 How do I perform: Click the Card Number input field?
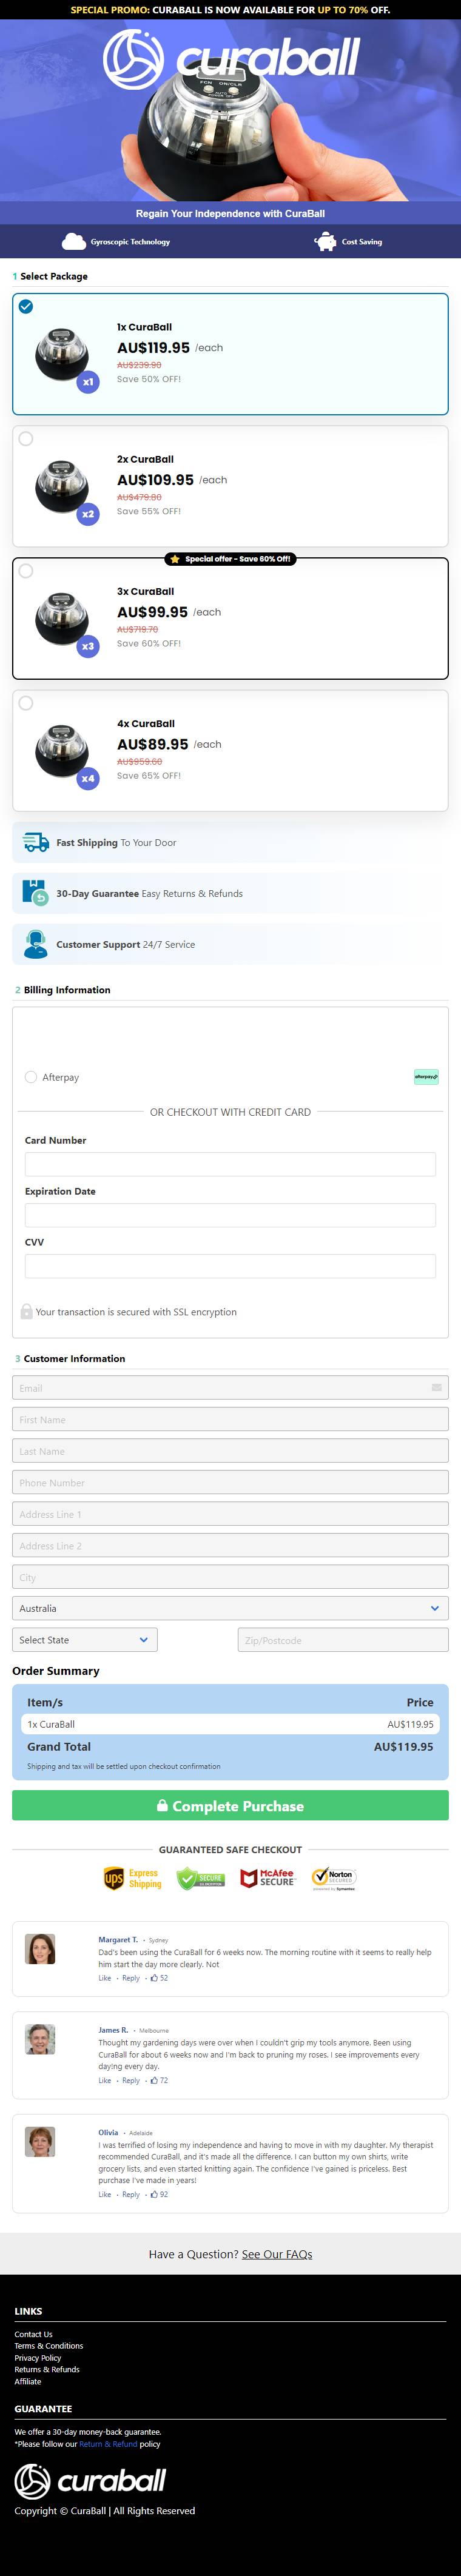[x=230, y=1164]
